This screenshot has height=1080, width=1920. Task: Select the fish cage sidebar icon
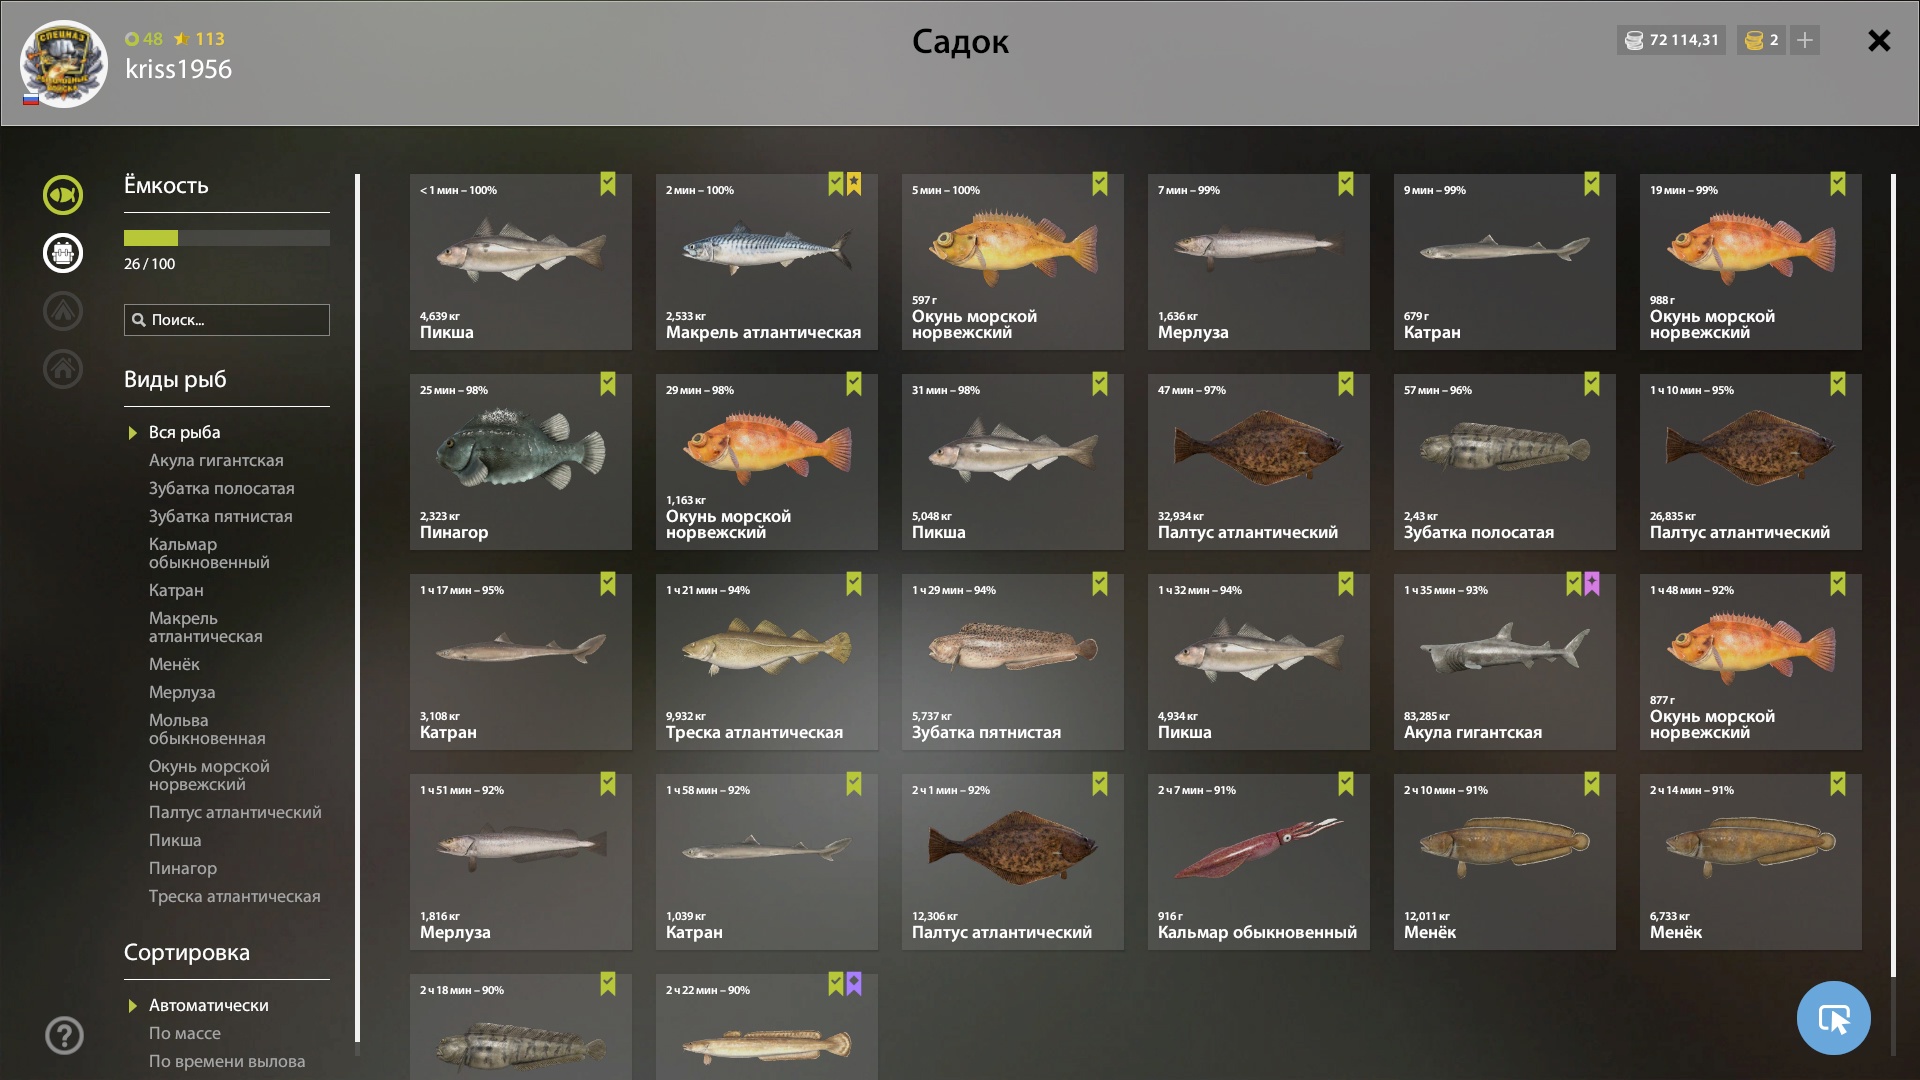coord(63,253)
